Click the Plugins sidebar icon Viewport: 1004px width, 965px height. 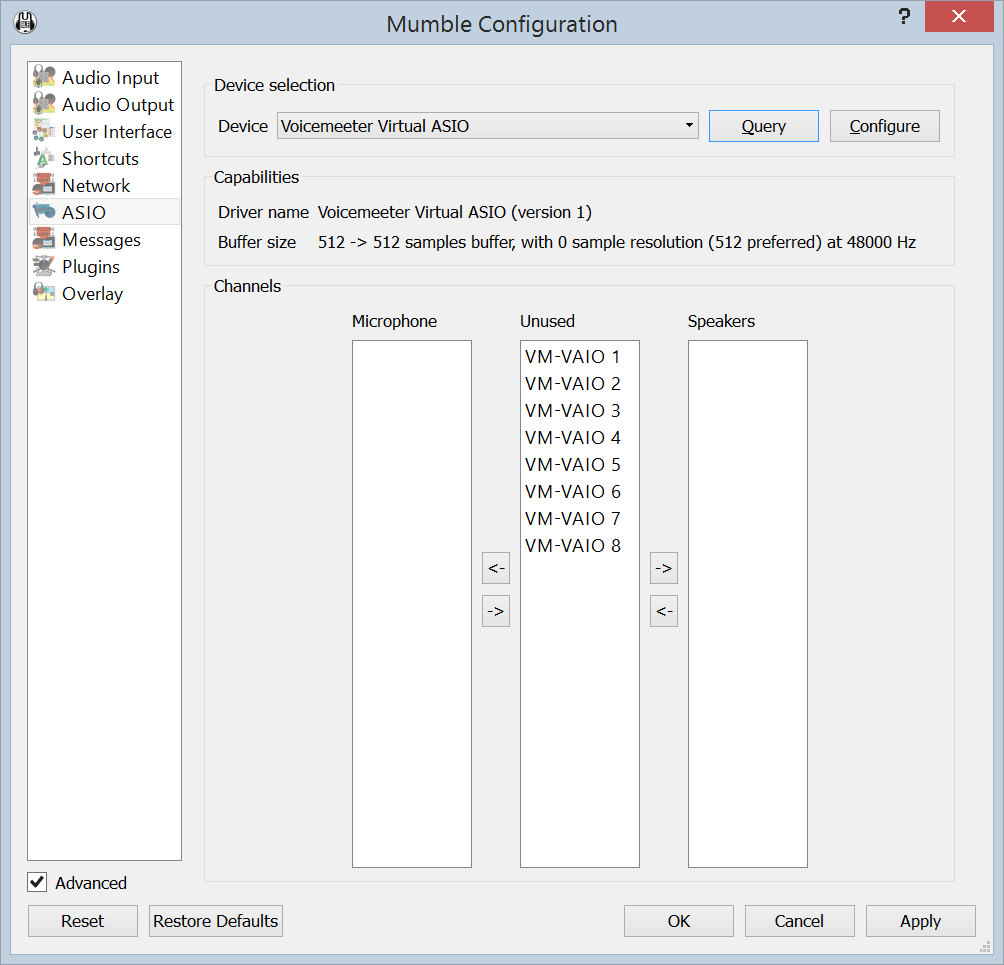point(44,266)
